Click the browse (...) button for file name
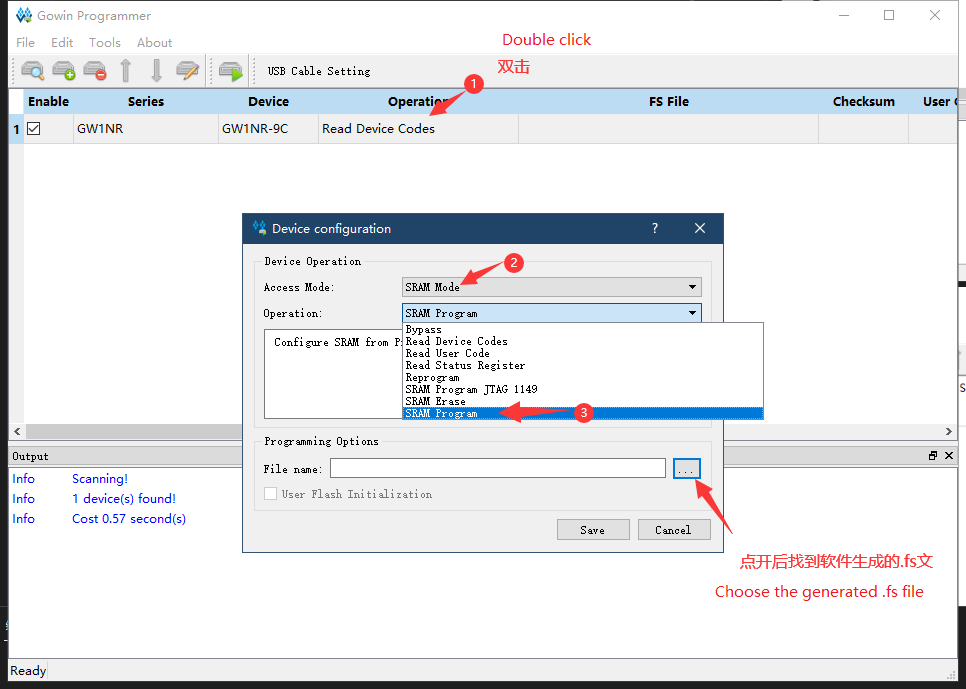The width and height of the screenshot is (966, 689). point(686,468)
